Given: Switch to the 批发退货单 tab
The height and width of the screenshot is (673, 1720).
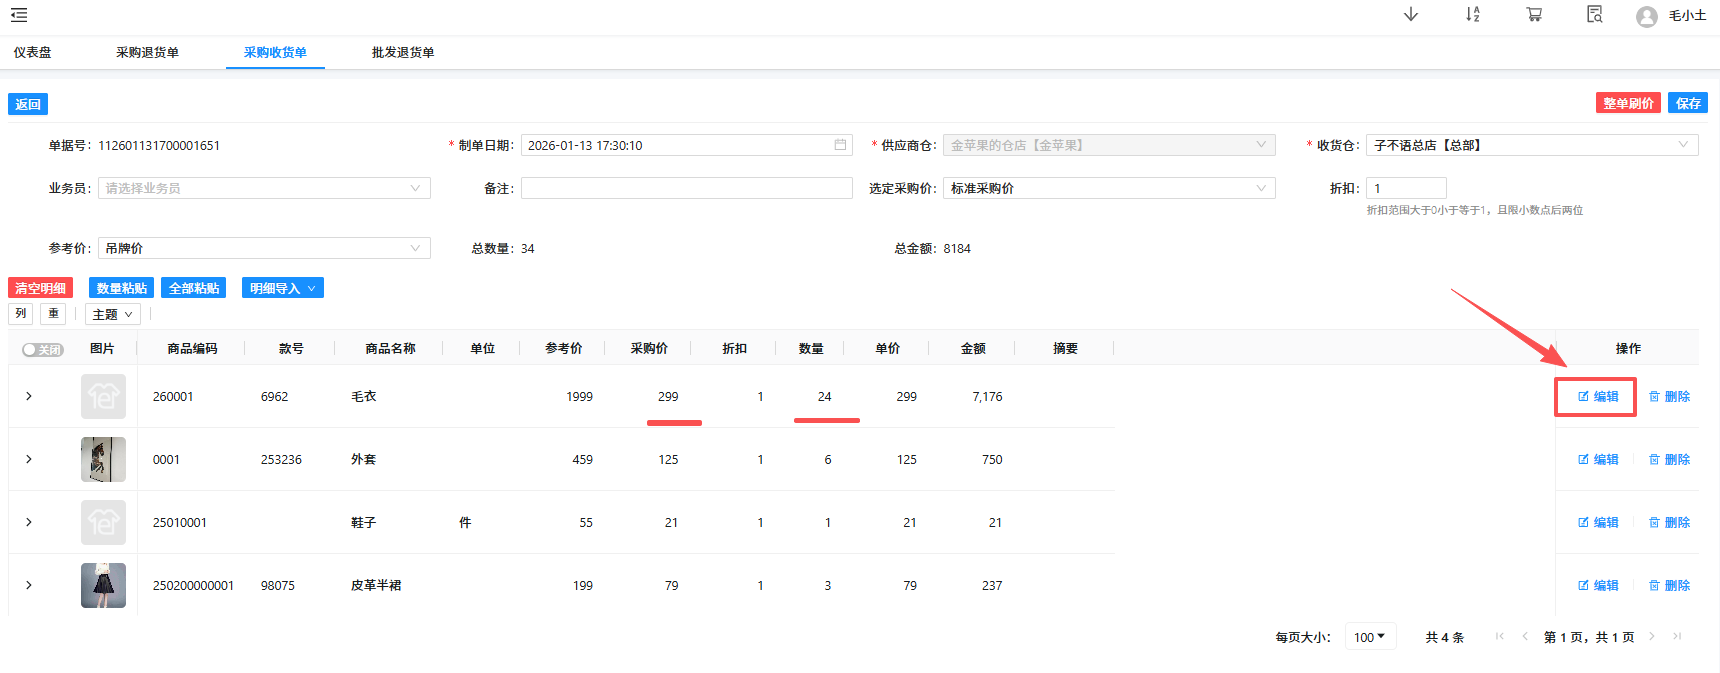Looking at the screenshot, I should point(403,53).
